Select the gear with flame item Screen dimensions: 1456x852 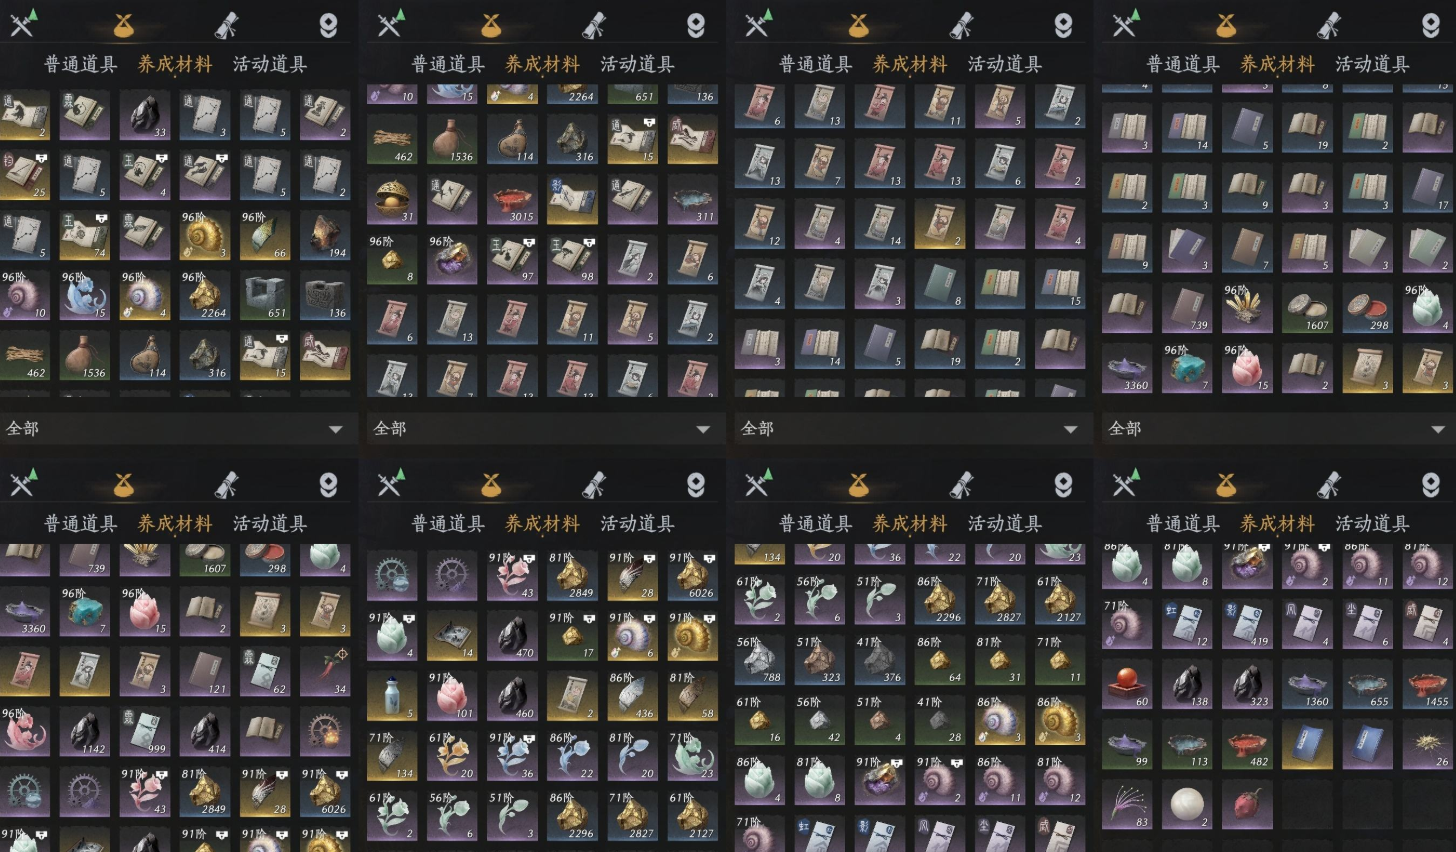pos(325,732)
